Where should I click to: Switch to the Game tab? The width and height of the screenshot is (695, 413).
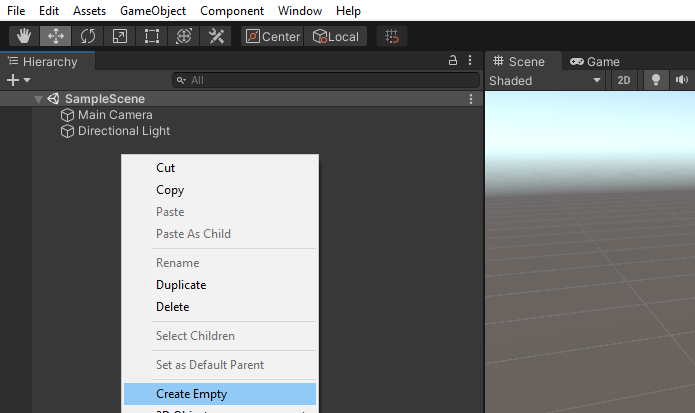coord(595,61)
